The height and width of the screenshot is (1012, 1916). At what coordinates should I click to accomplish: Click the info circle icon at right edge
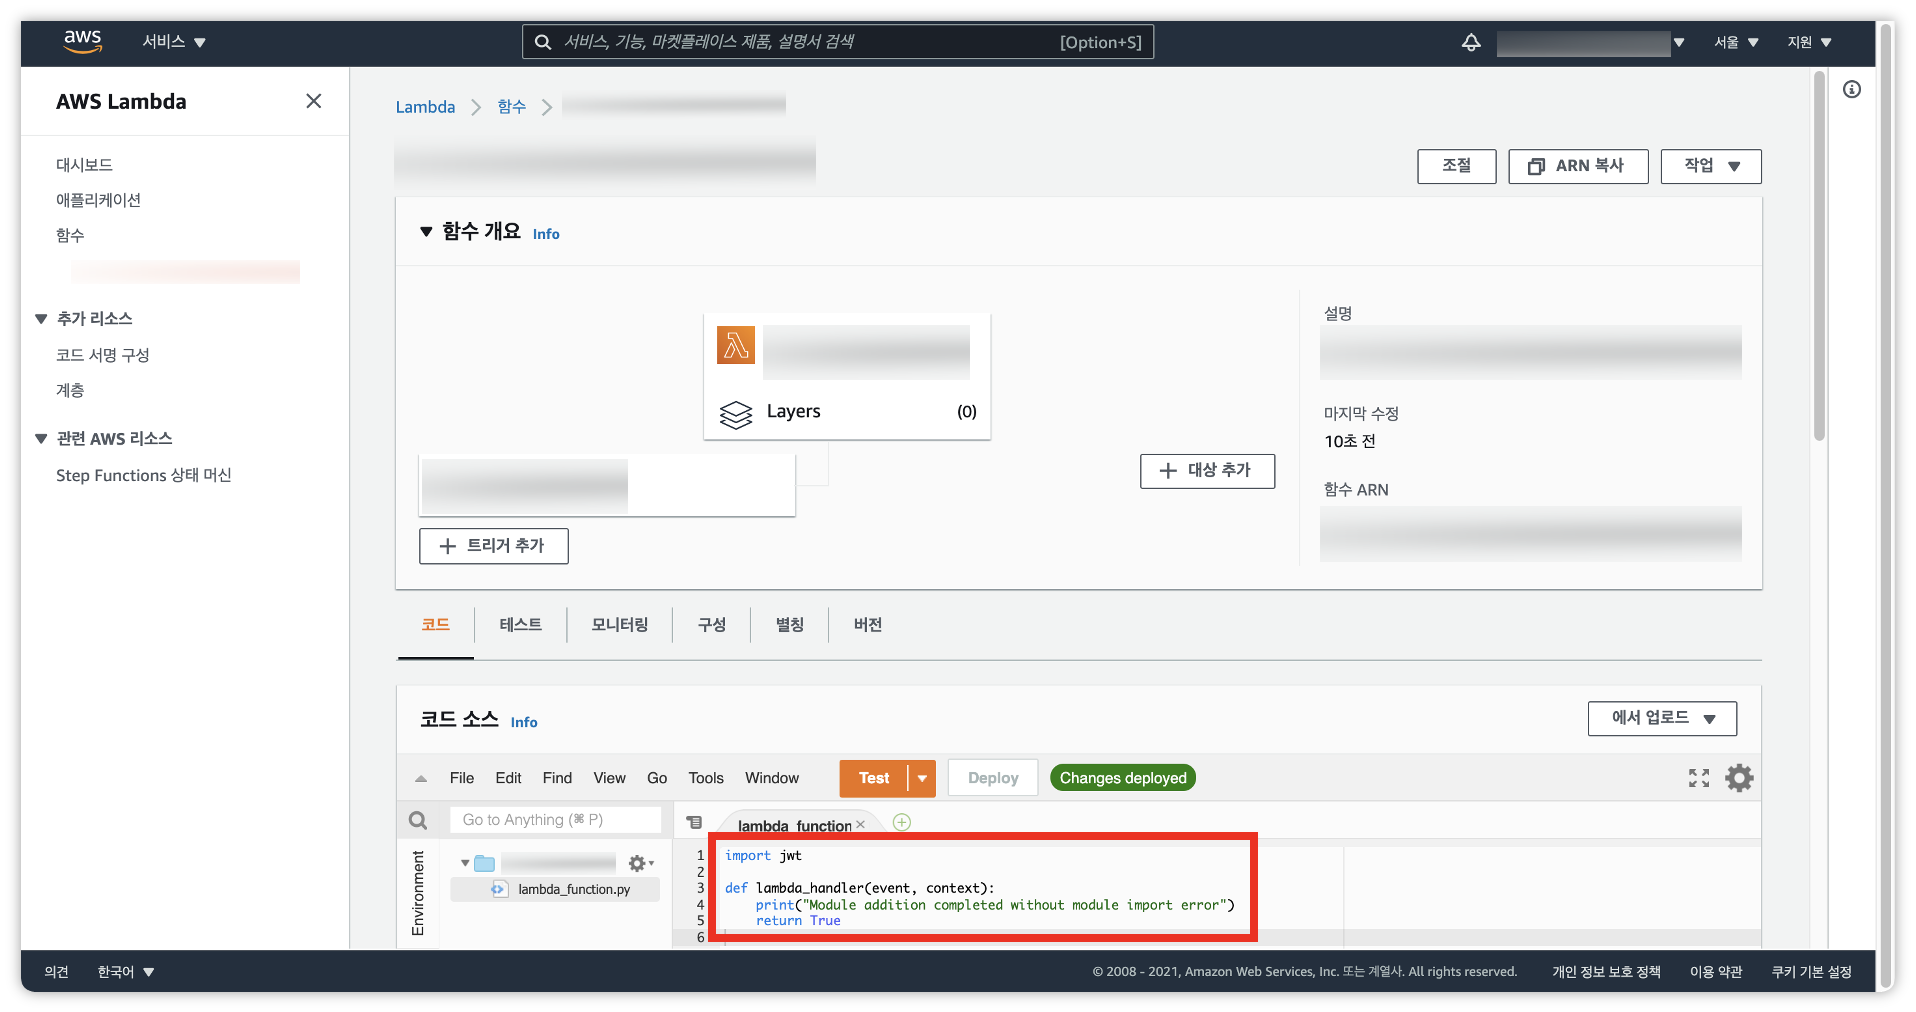pos(1852,89)
